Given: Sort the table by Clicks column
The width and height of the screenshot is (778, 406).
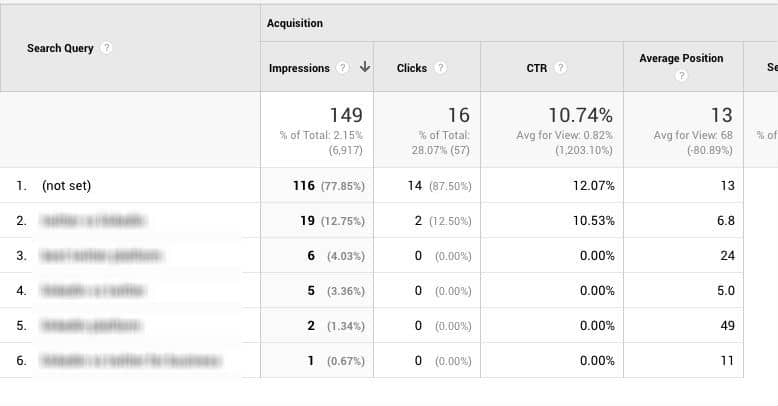Looking at the screenshot, I should point(412,68).
